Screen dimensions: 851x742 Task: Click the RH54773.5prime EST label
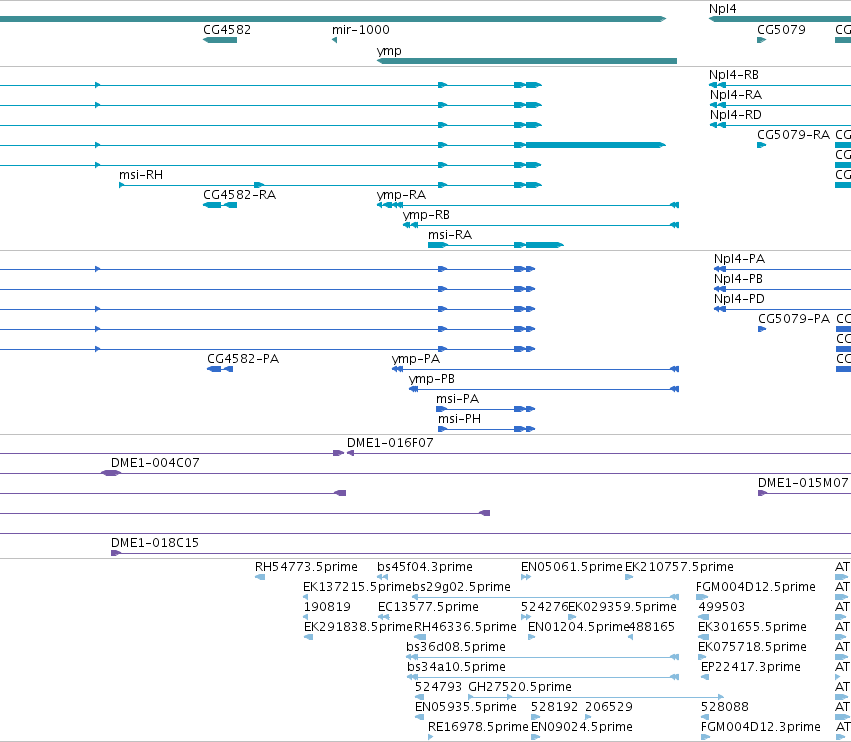(x=306, y=567)
